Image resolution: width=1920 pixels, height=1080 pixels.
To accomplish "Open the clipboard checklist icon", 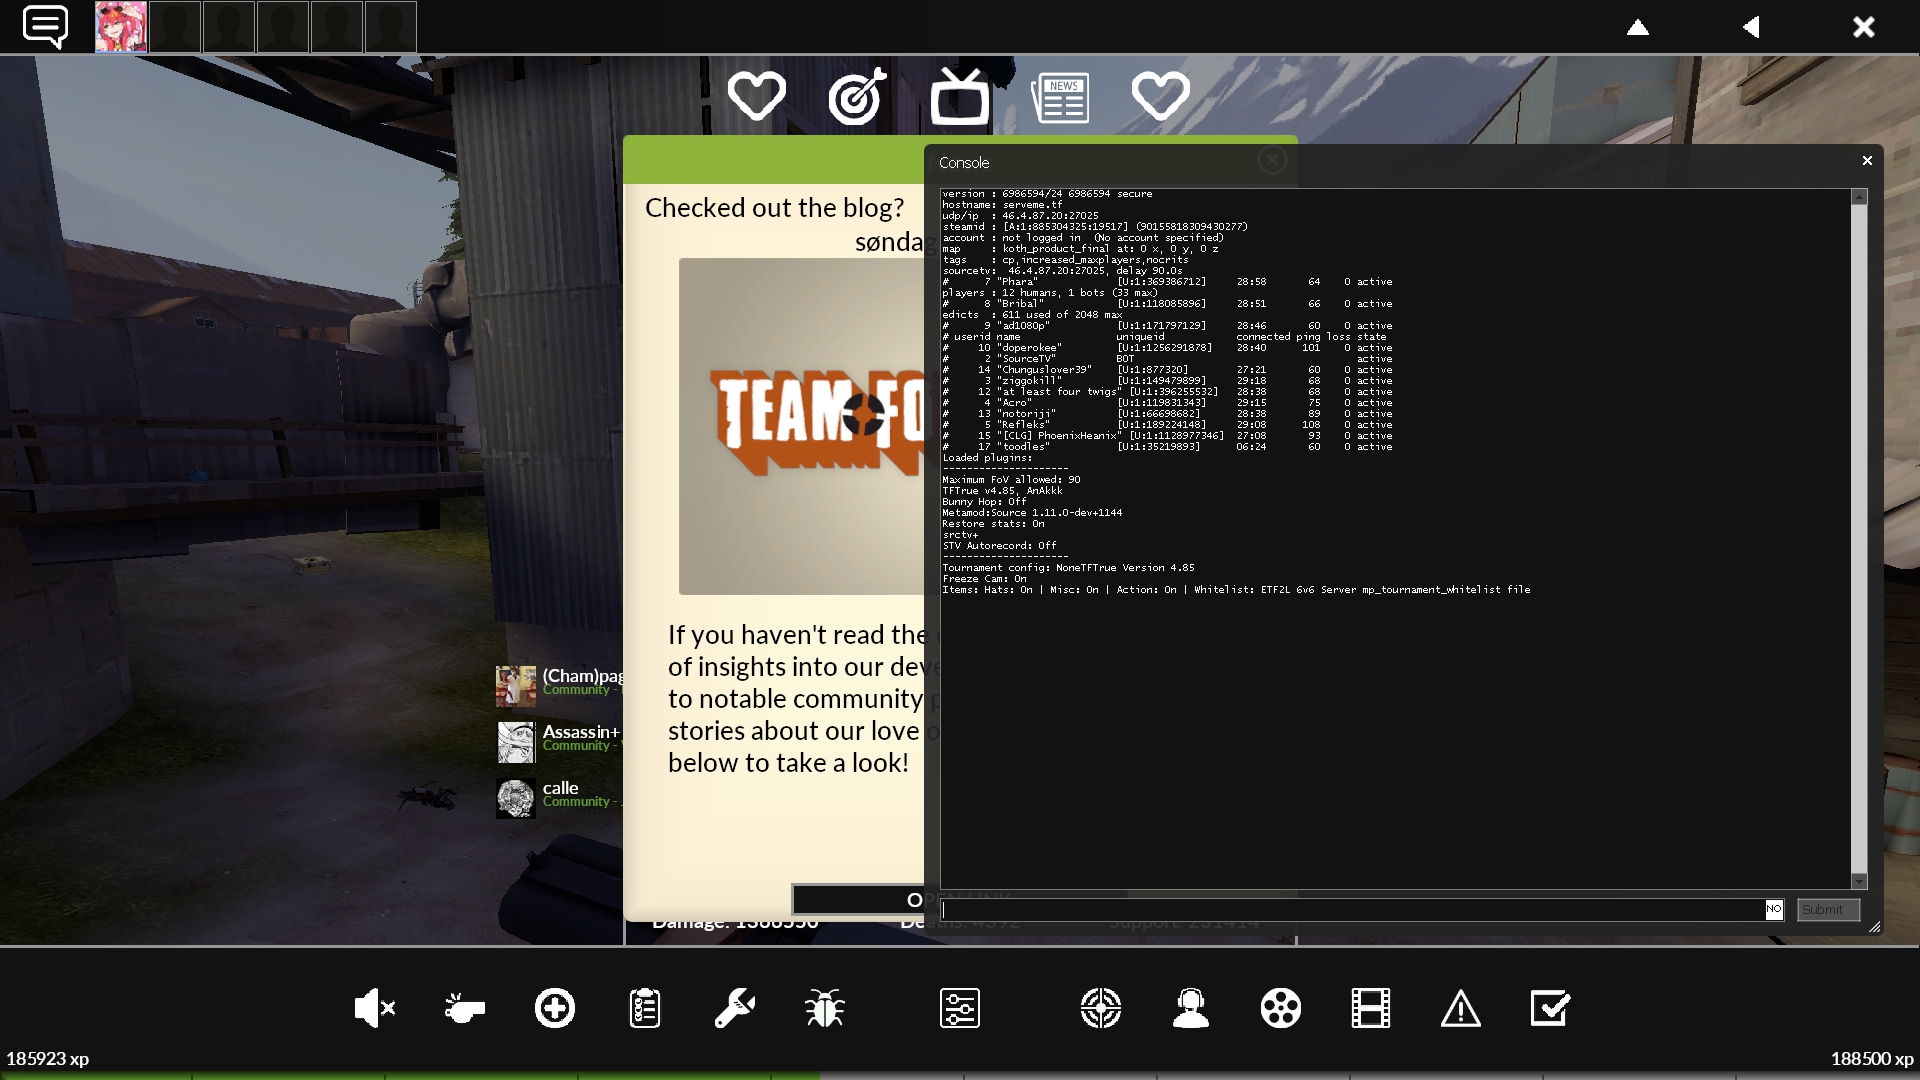I will coord(645,1008).
